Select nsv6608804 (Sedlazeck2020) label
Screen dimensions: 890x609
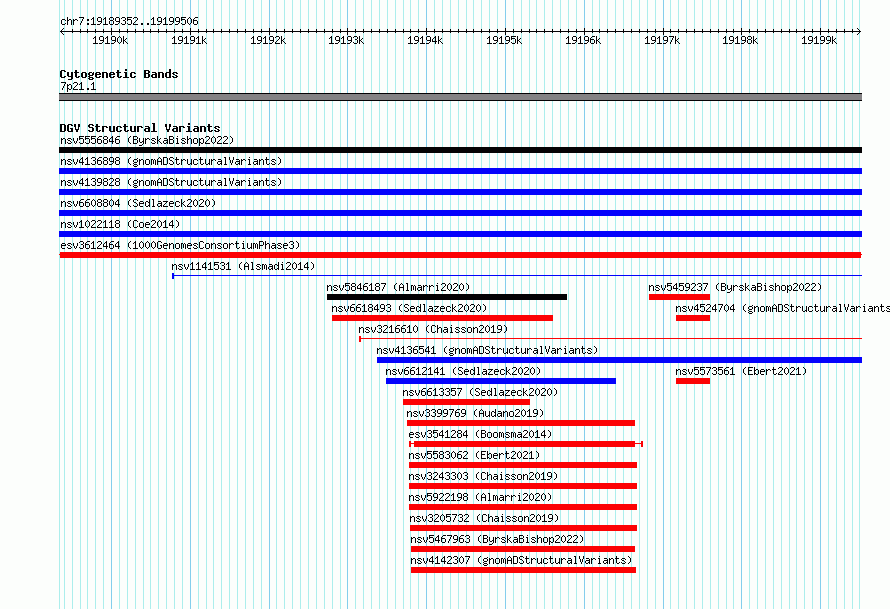point(138,203)
